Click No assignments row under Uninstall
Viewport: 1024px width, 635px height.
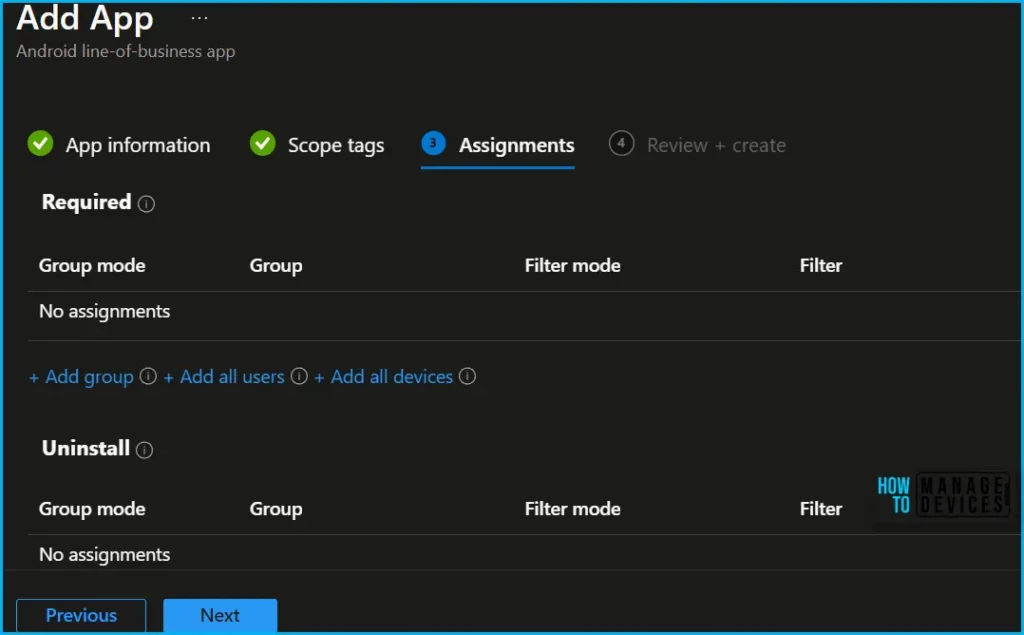click(525, 553)
